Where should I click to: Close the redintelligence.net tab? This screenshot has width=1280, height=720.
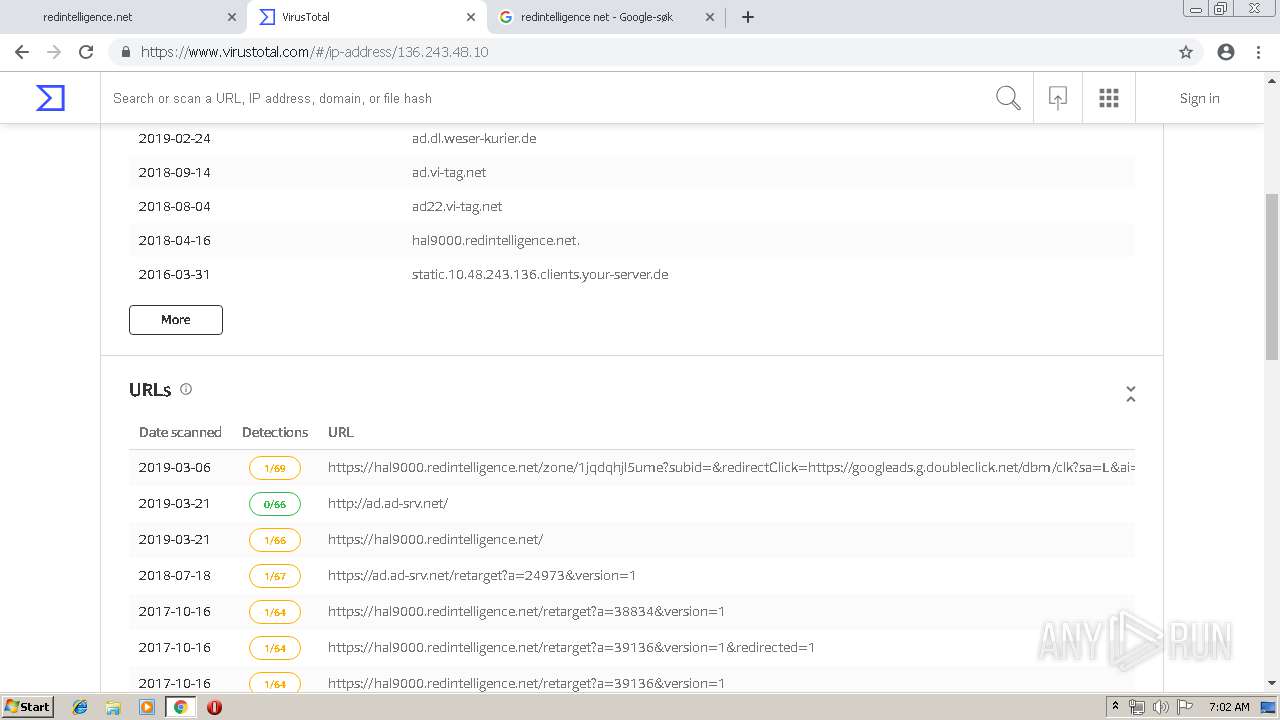(x=232, y=17)
